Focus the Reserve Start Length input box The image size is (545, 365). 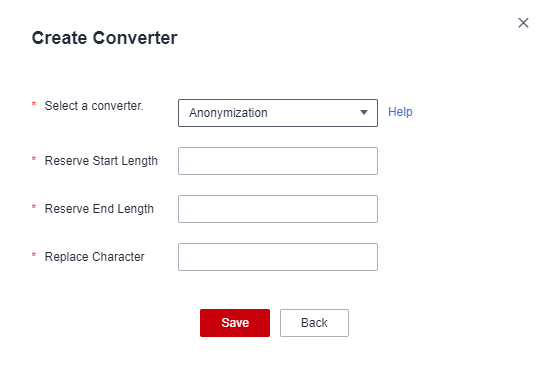[278, 161]
